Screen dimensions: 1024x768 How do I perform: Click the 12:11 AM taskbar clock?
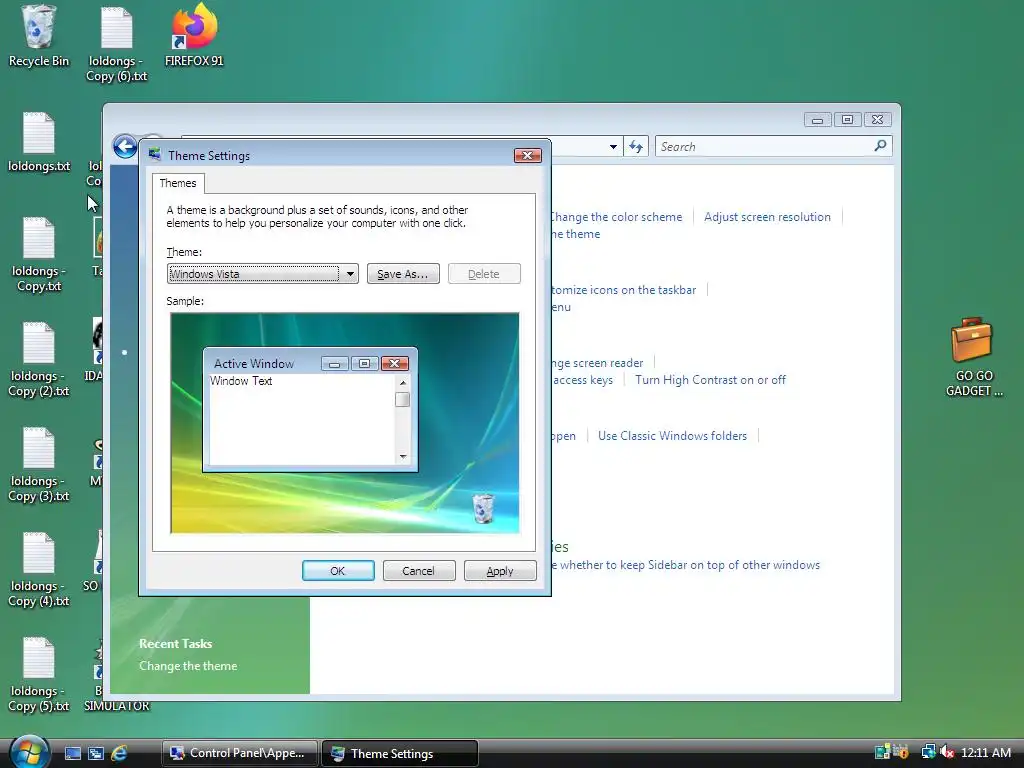985,752
